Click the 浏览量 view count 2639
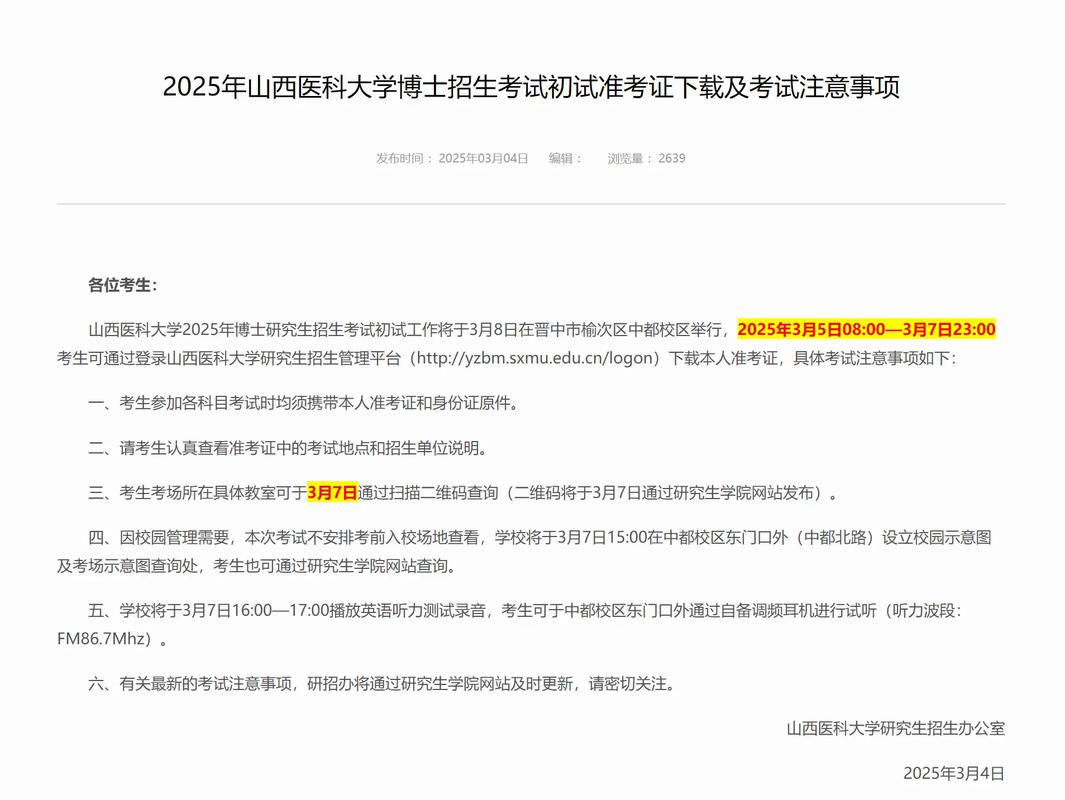The width and height of the screenshot is (1065, 800). tap(646, 157)
